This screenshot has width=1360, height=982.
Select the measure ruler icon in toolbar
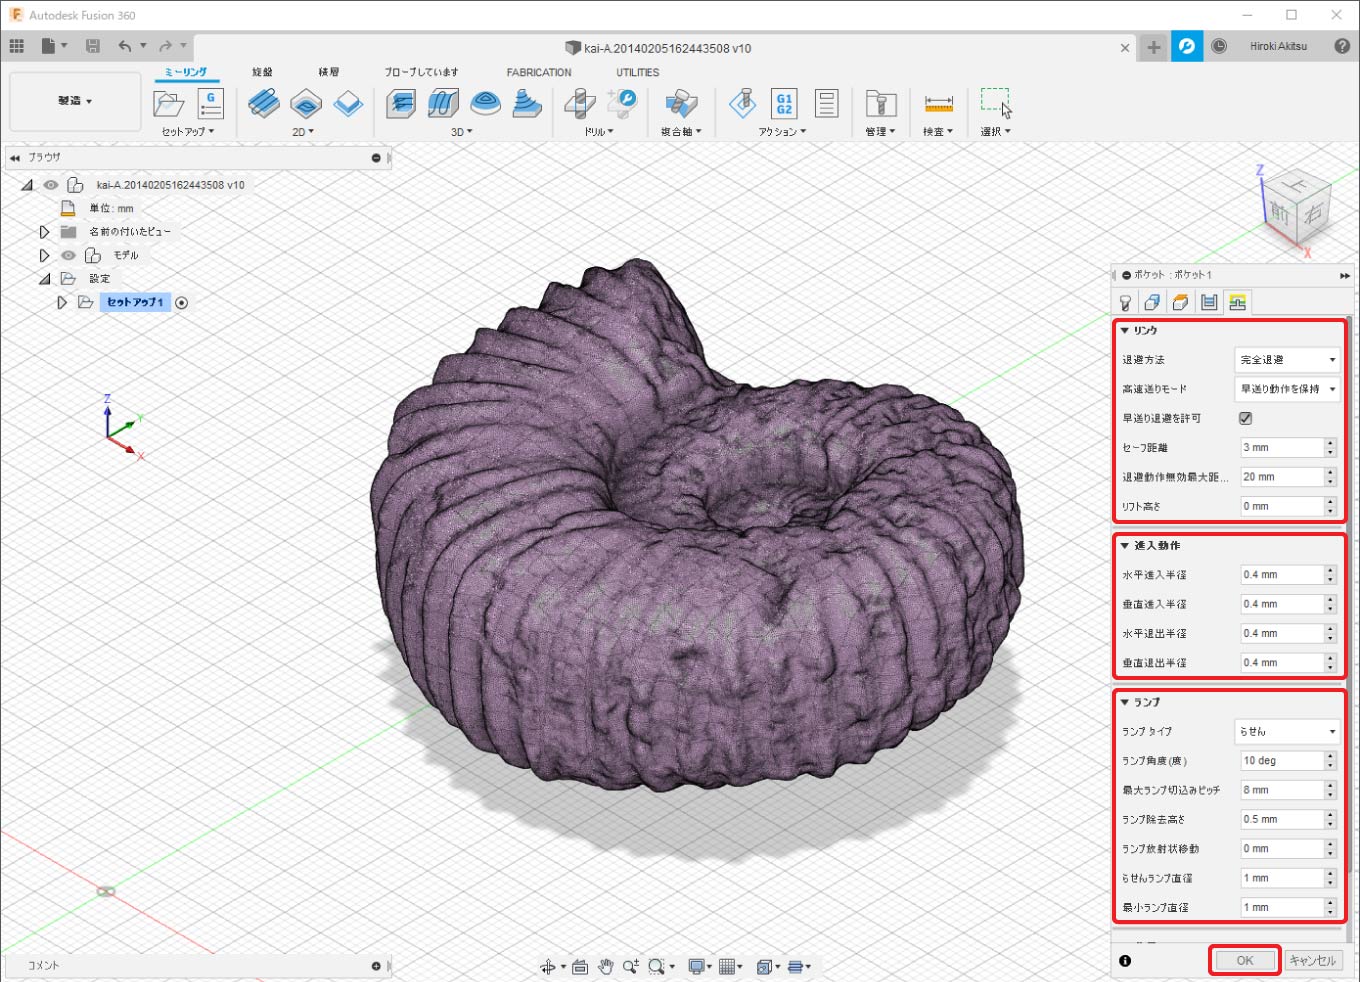pos(938,104)
